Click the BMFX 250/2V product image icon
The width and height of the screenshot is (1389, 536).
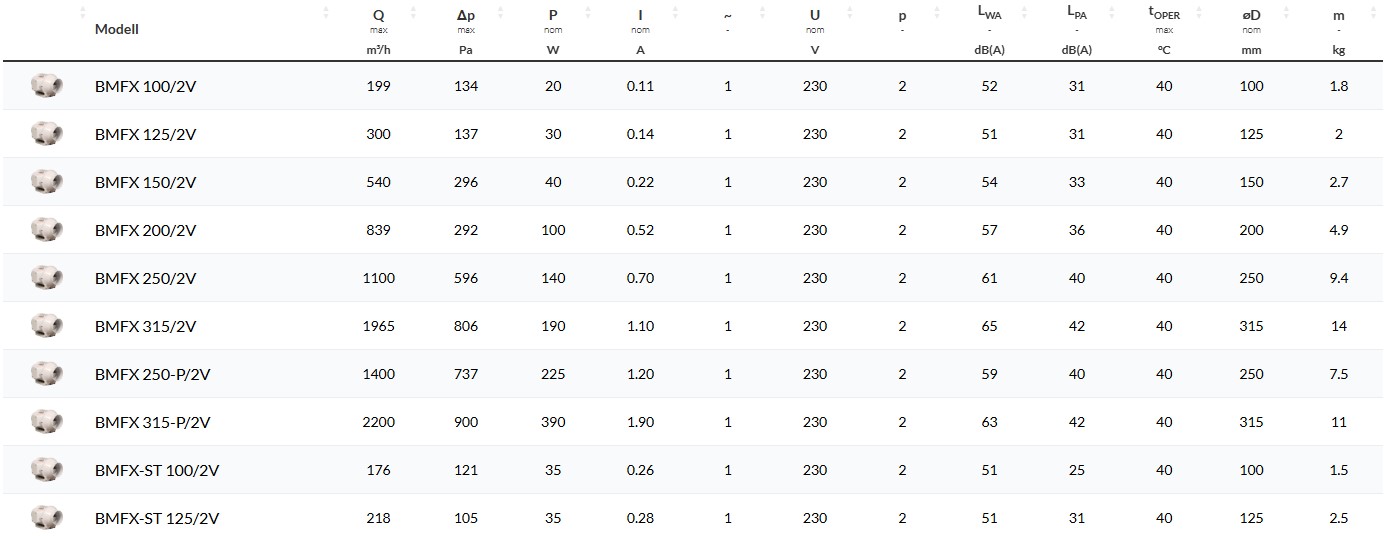[x=46, y=278]
